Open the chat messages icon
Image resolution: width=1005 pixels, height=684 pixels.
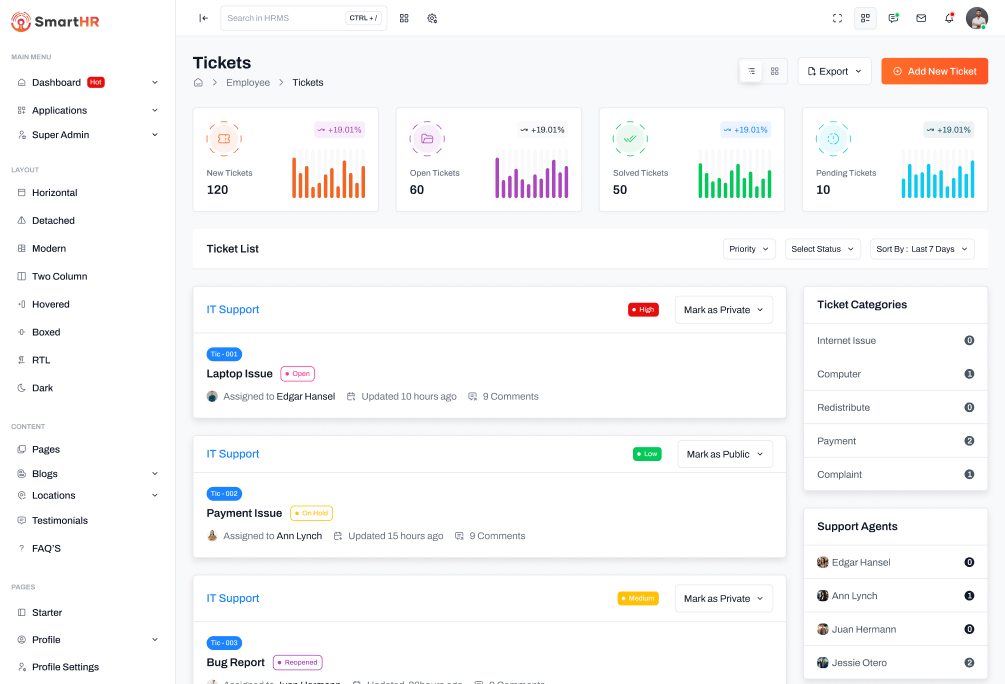[x=893, y=18]
